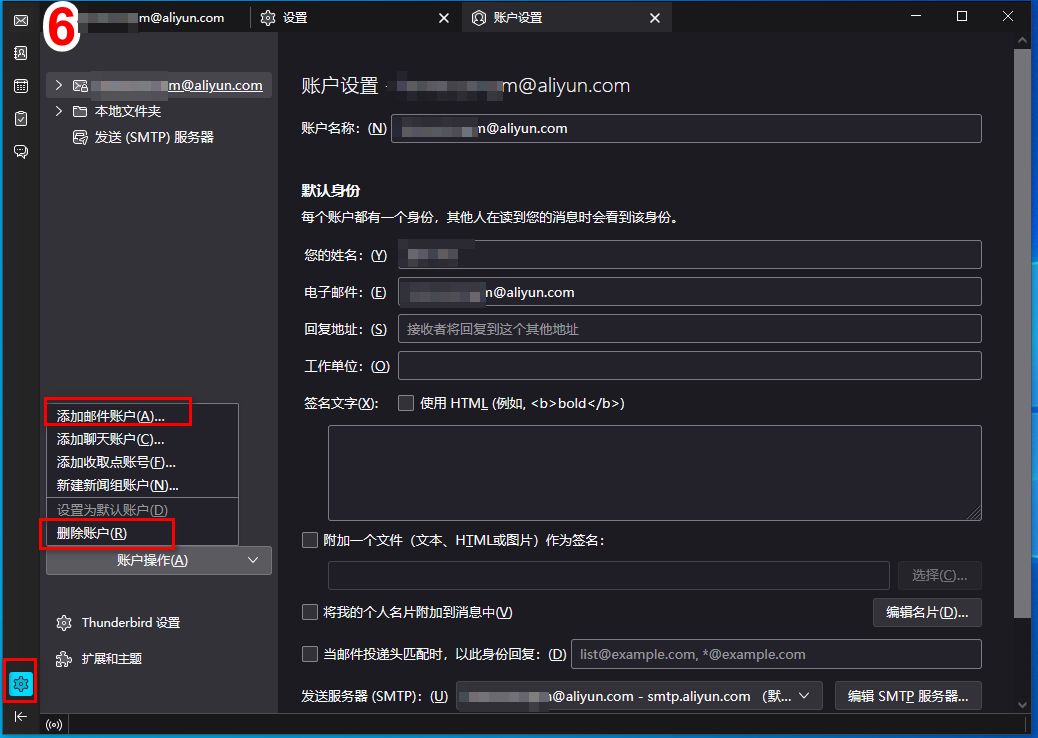
Task: Click the 回复地址 input field
Action: 690,329
